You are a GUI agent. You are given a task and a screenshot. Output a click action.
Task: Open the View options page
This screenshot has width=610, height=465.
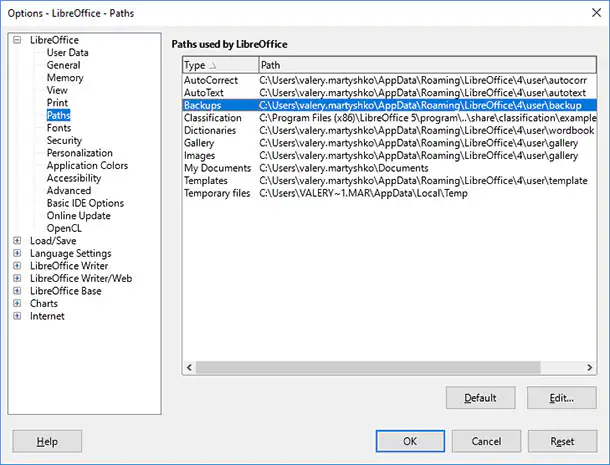[57, 90]
